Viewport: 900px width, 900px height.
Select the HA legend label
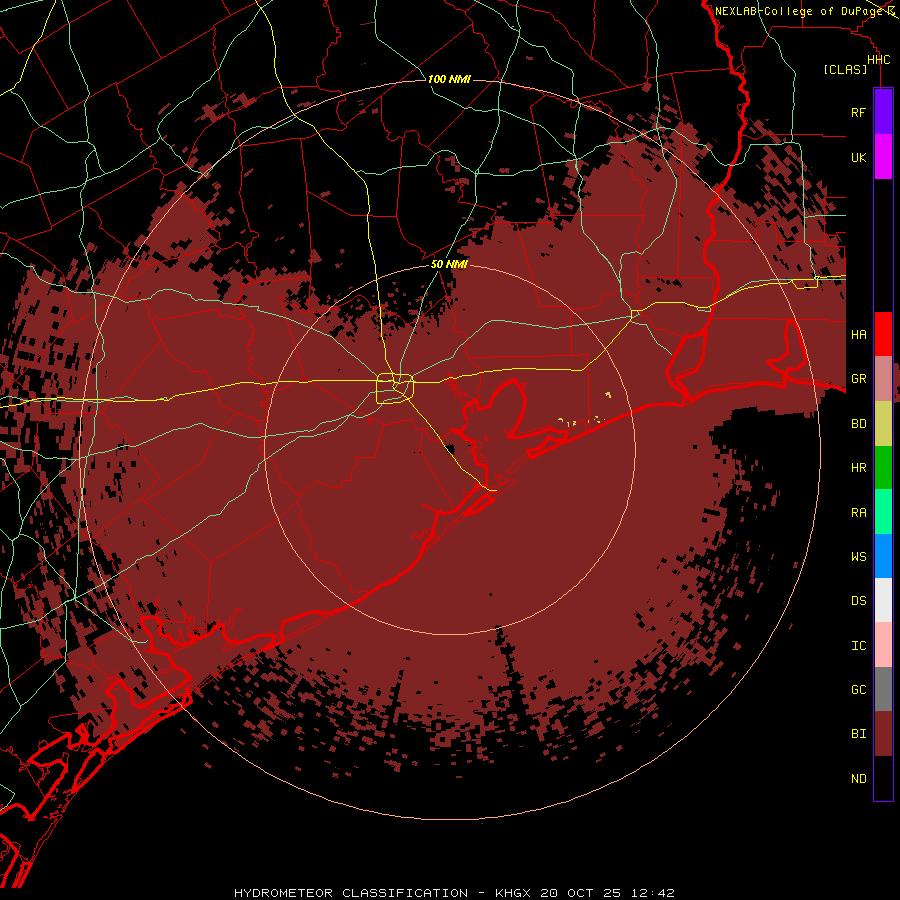858,334
